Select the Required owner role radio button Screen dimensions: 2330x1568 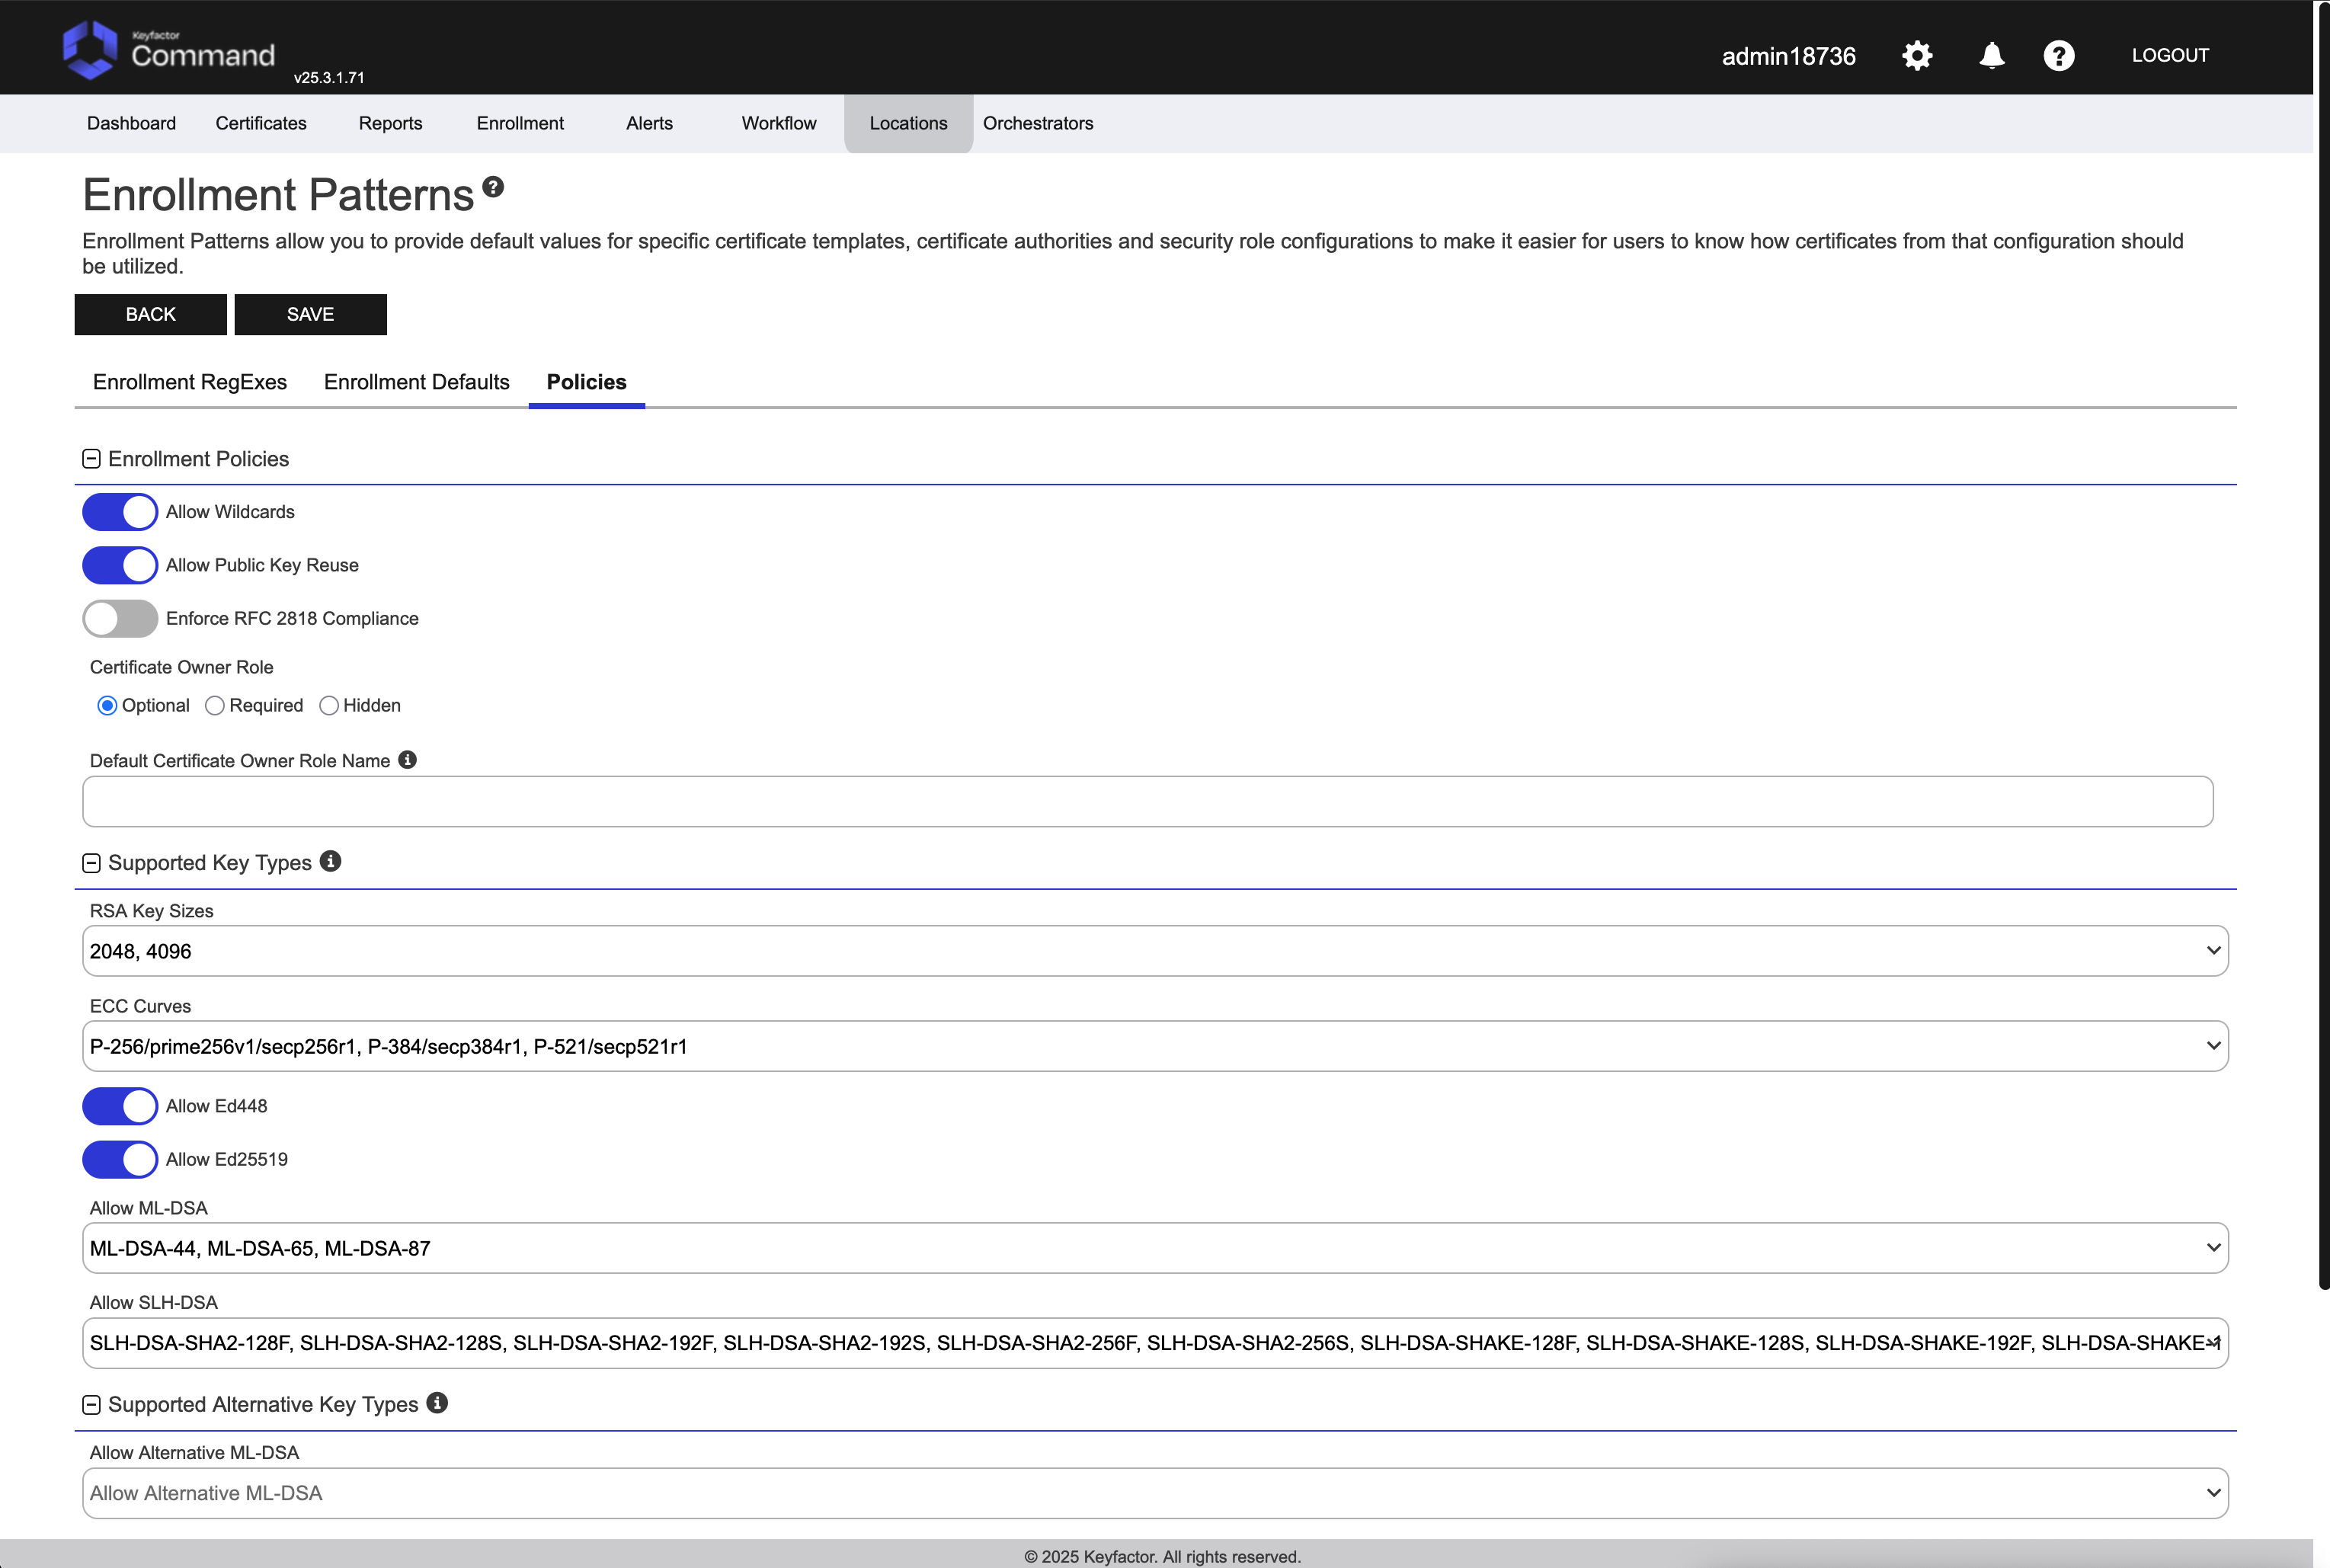[x=215, y=706]
